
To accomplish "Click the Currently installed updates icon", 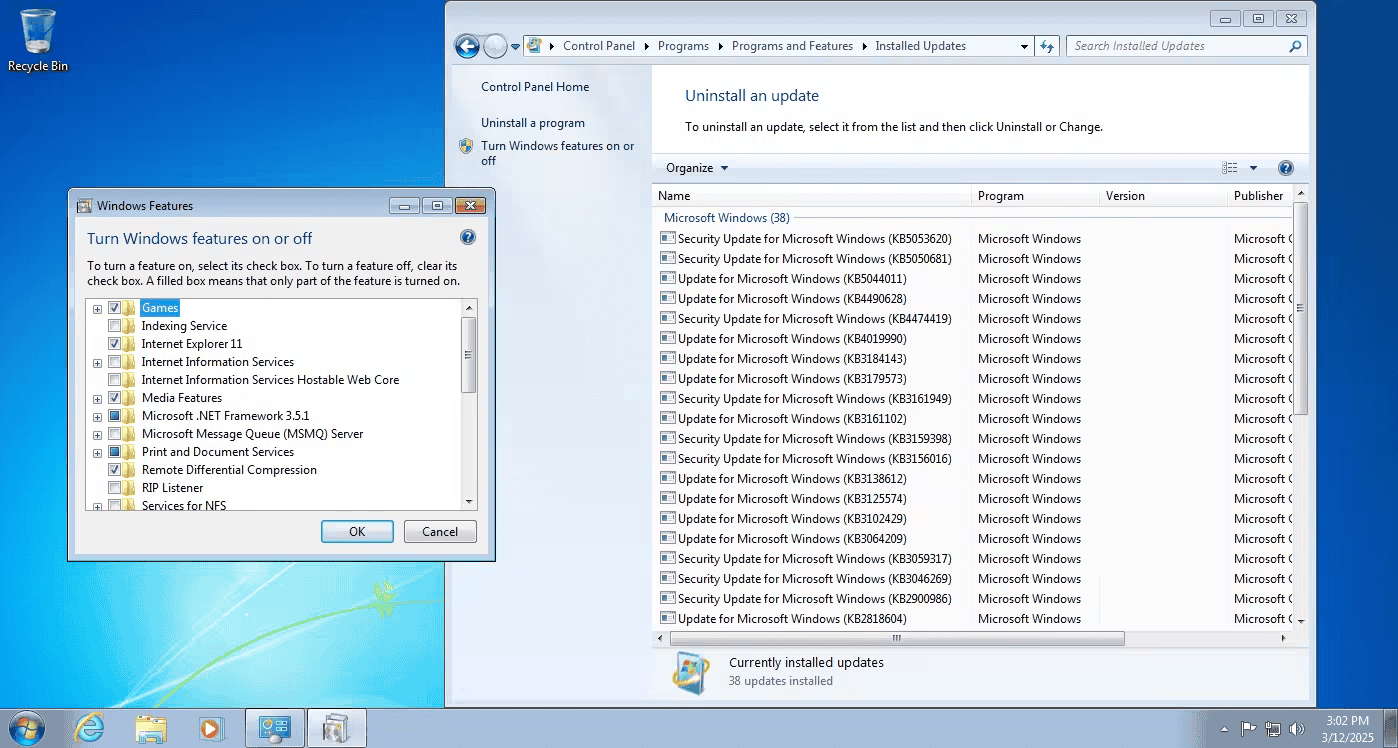I will point(691,673).
